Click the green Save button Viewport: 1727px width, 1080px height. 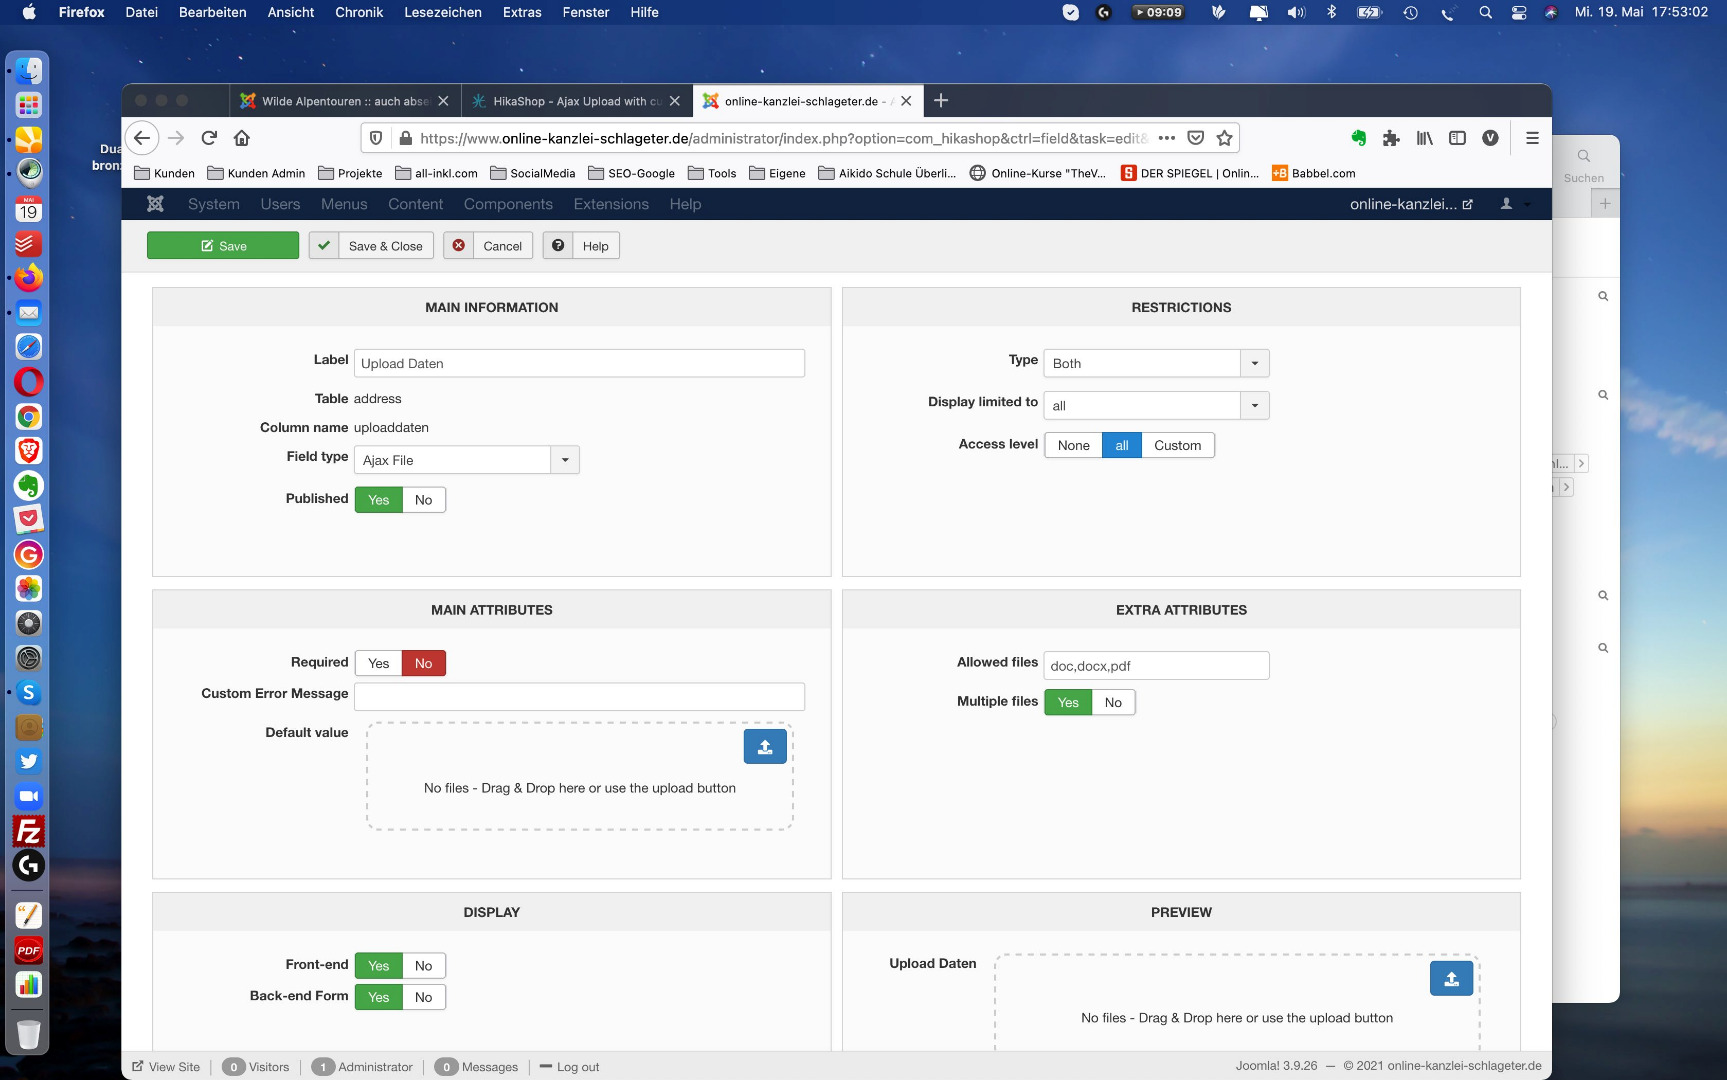223,246
